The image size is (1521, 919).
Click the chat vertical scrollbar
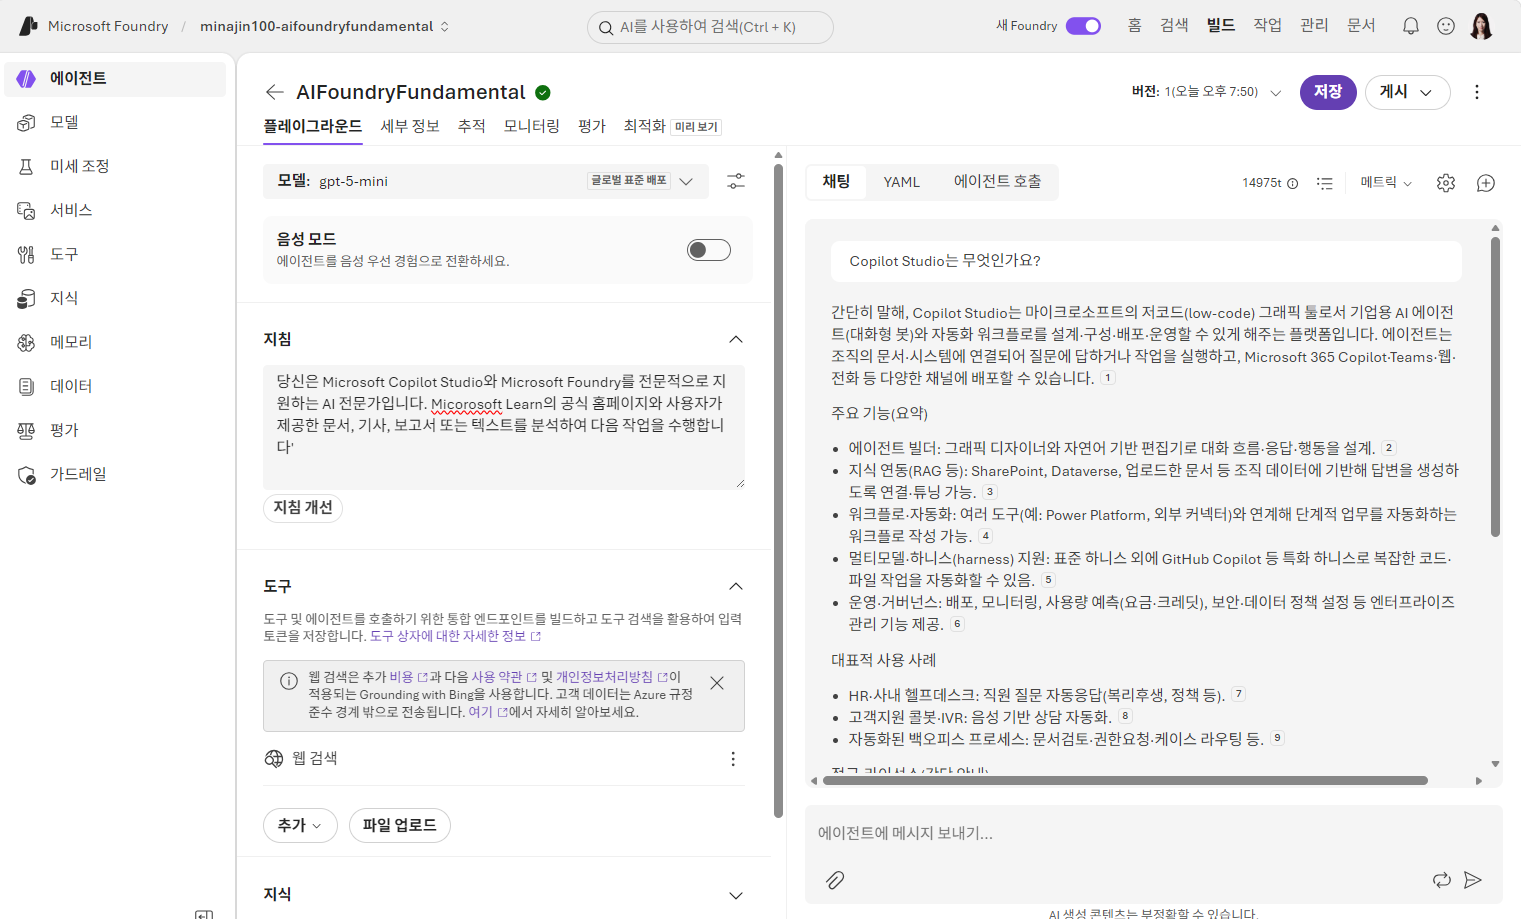(x=1495, y=386)
